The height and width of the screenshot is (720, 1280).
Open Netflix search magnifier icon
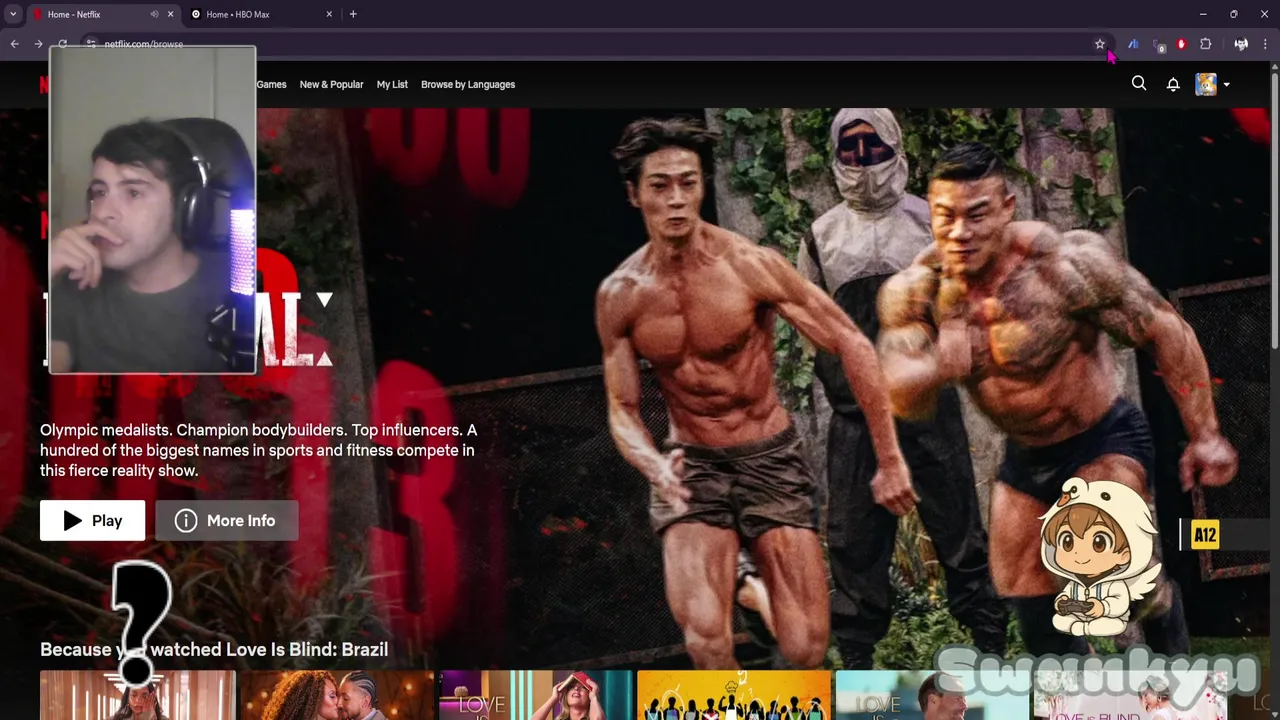[1139, 84]
